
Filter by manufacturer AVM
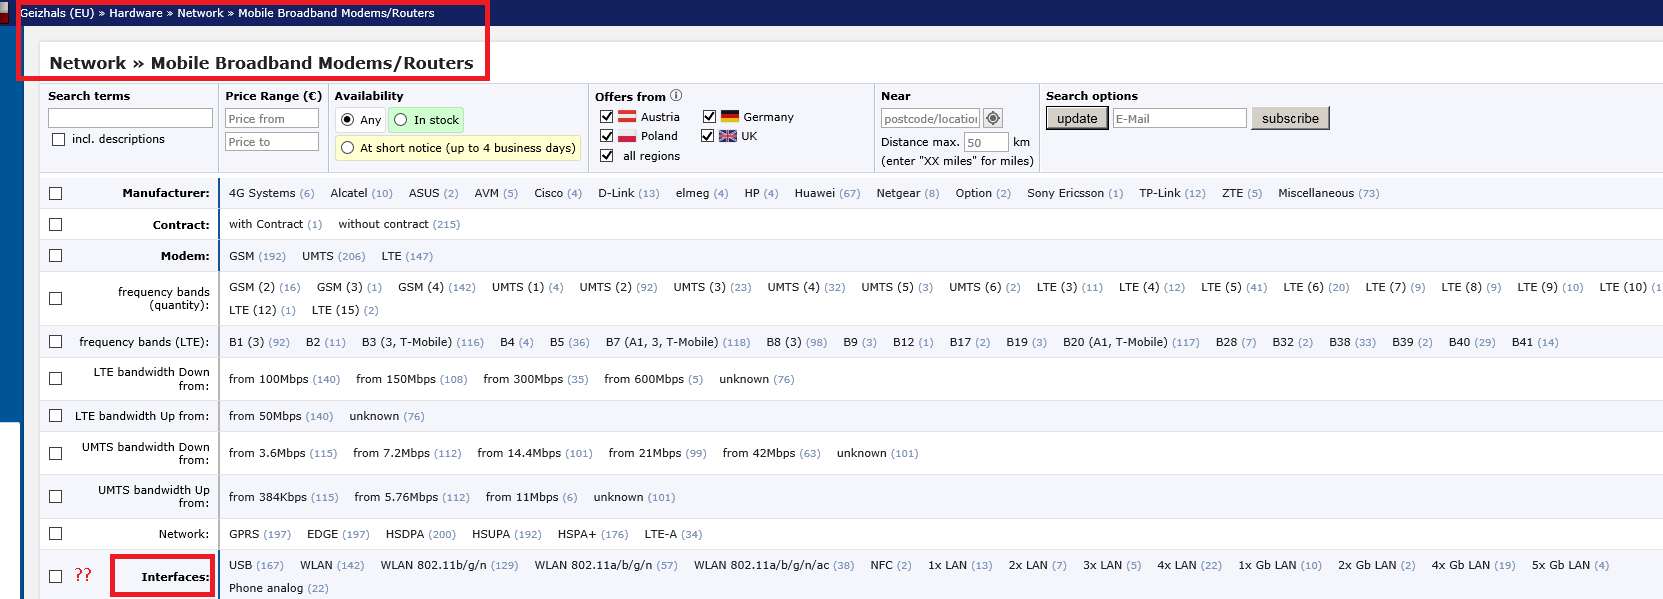(x=487, y=193)
